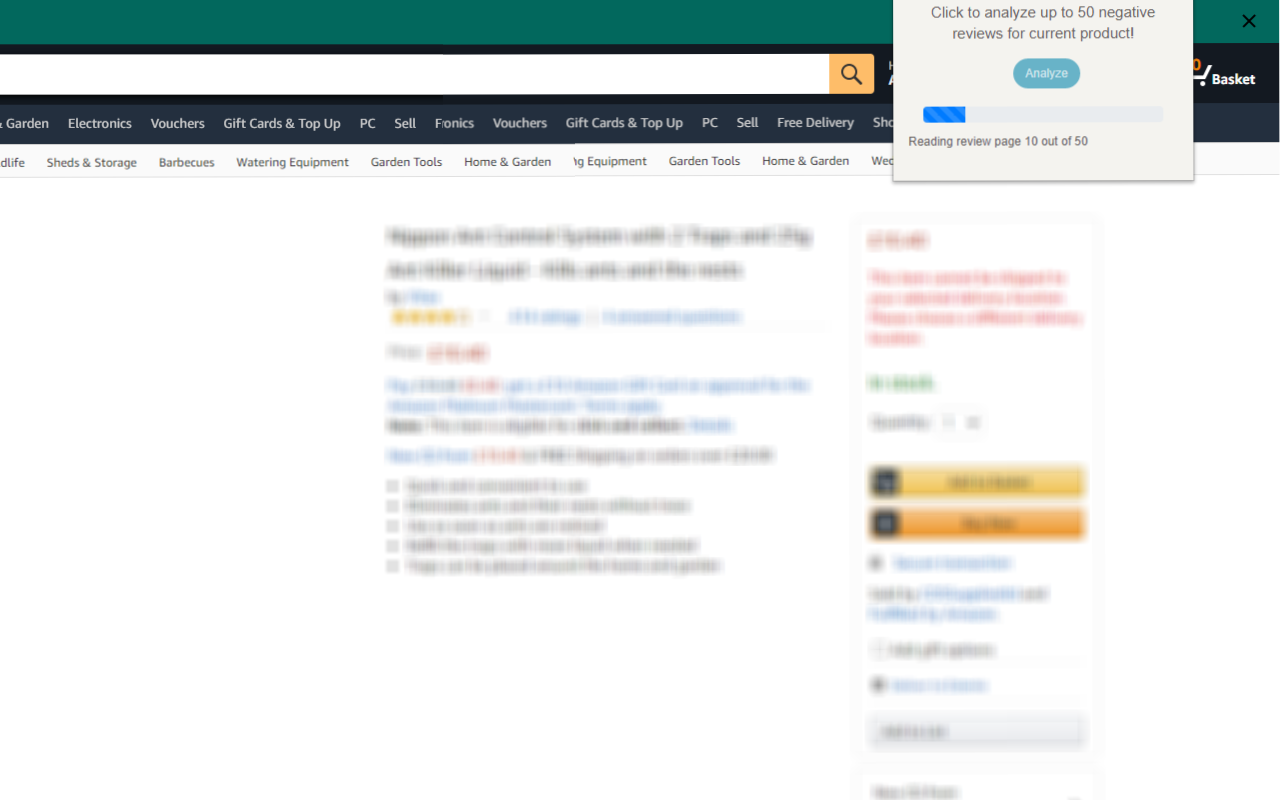Screen dimensions: 1280x800
Task: Click the lock icon beside the secure transaction link
Action: coord(876,562)
